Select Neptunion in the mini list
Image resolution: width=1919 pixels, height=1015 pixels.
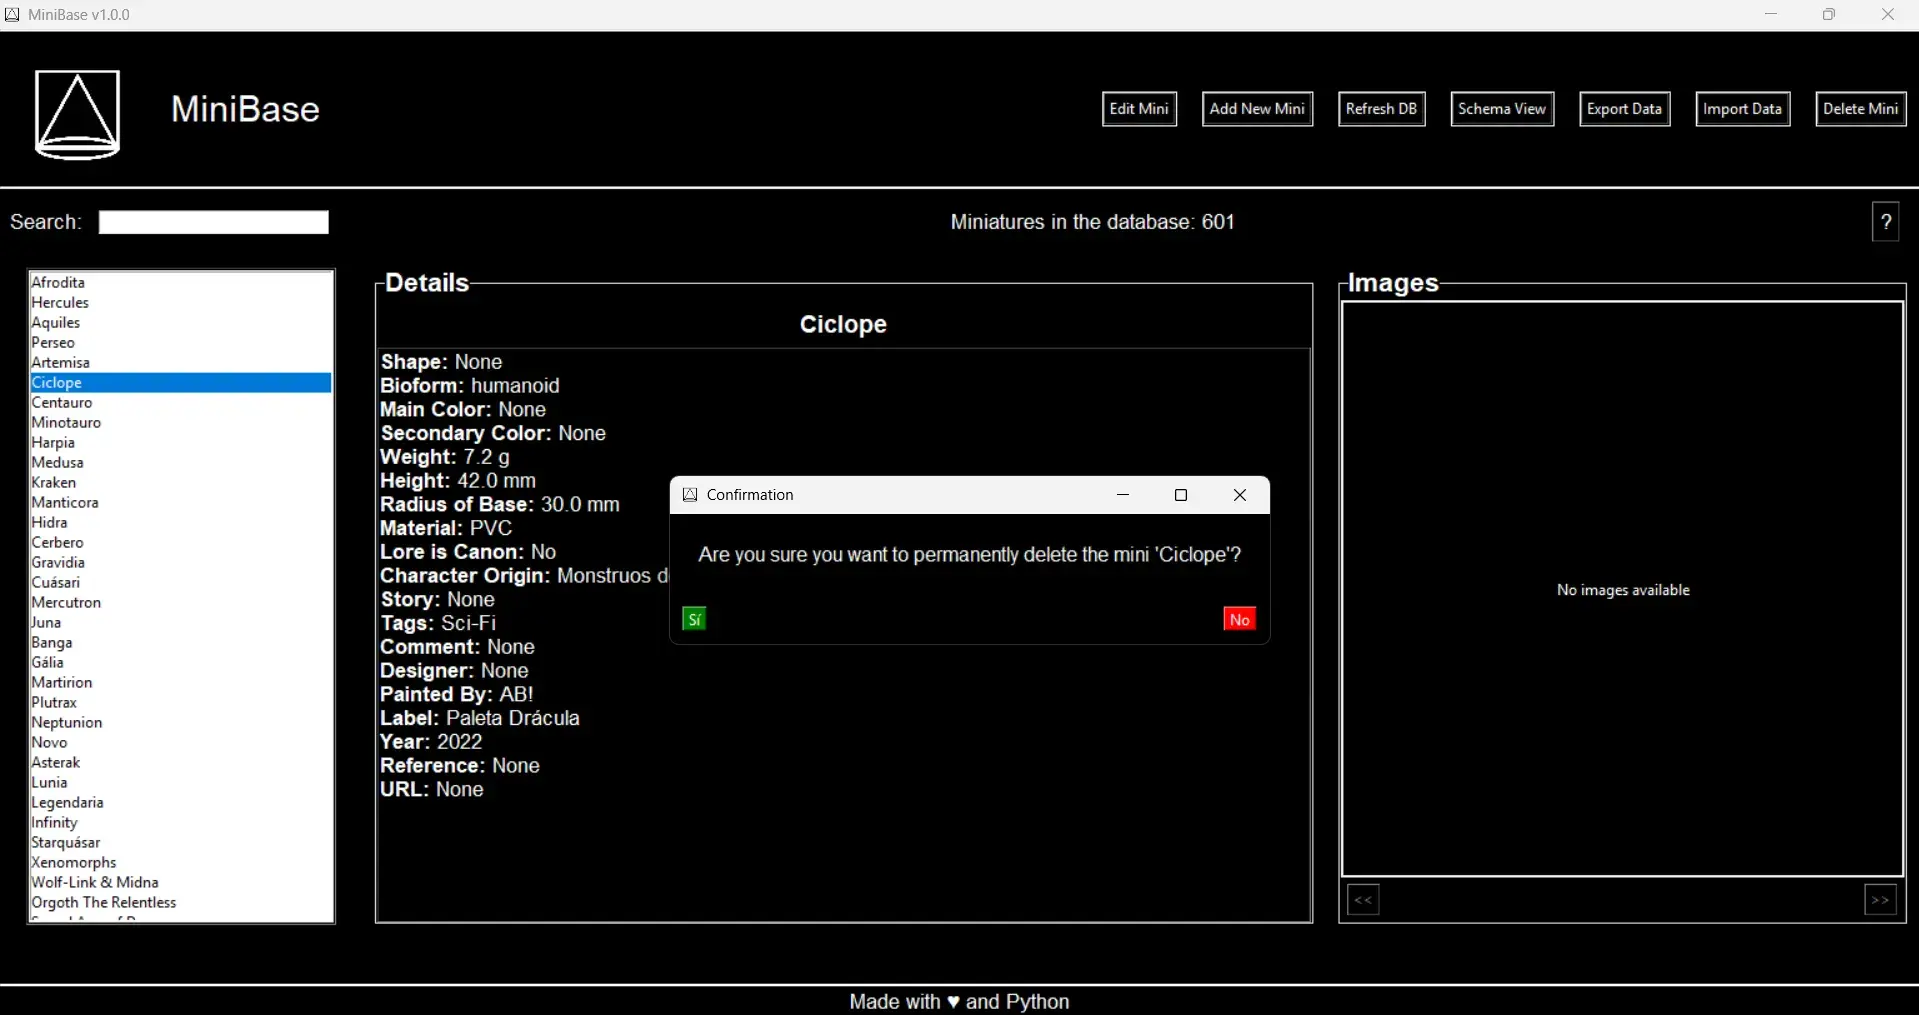pyautogui.click(x=181, y=723)
